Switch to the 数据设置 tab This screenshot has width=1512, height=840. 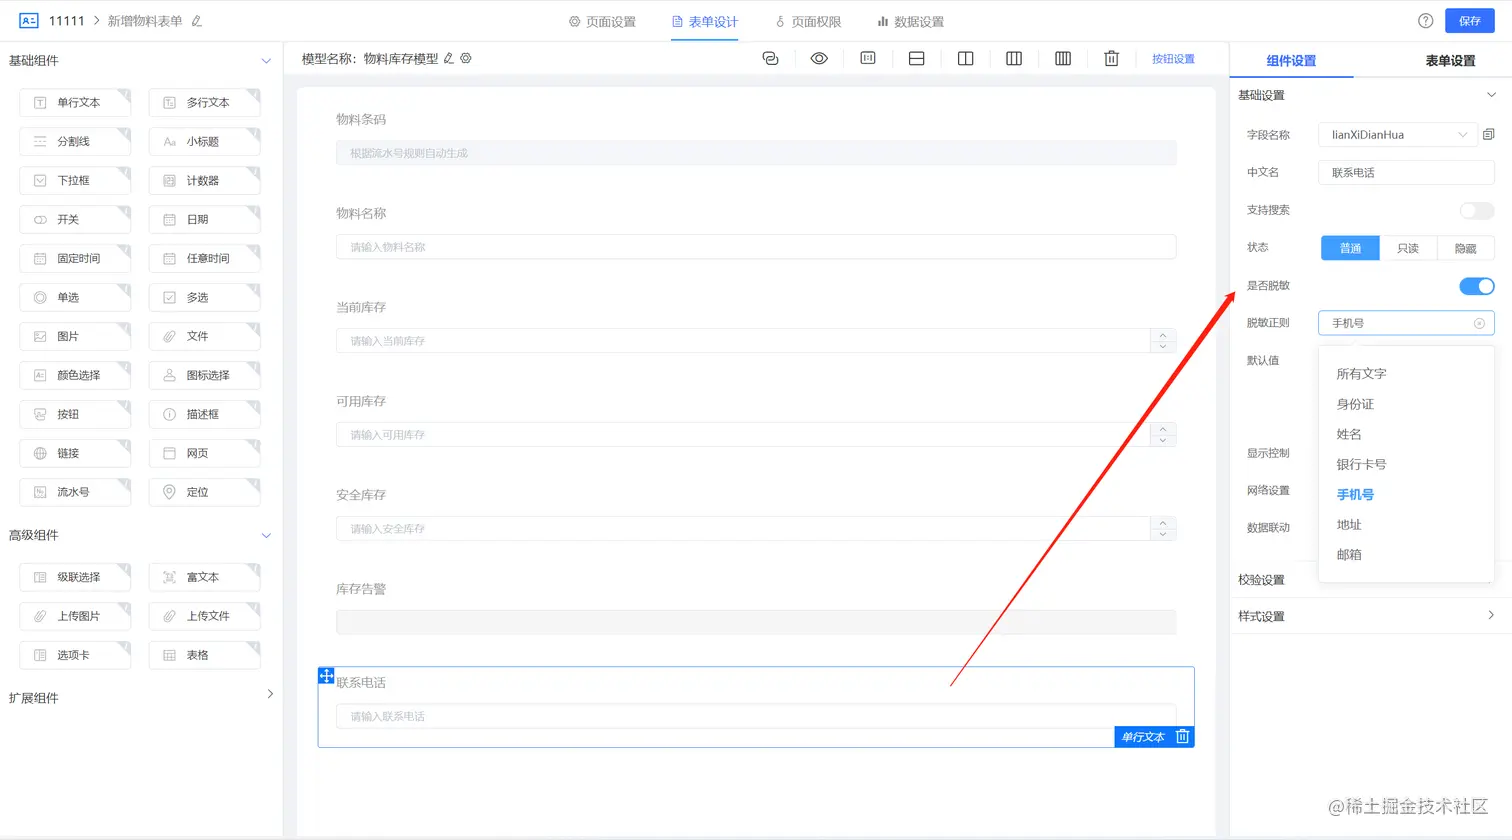coord(910,22)
